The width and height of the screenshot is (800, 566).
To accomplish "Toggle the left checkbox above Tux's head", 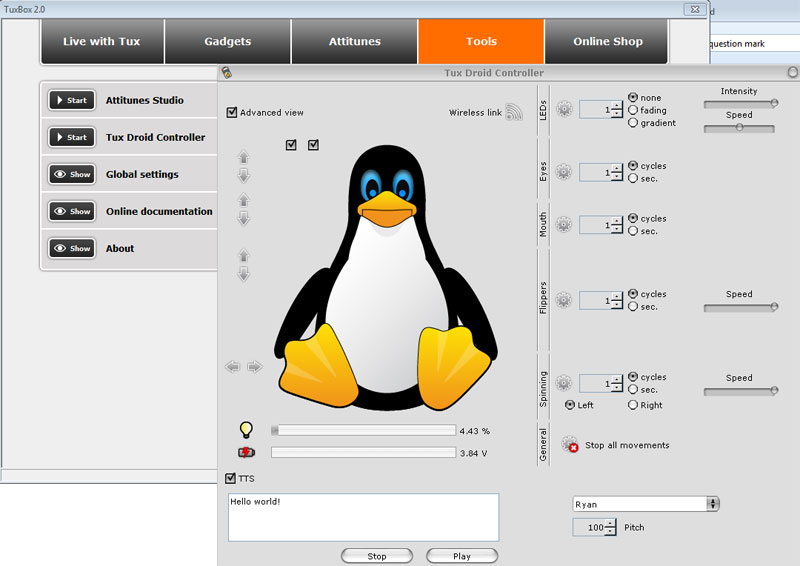I will tap(291, 145).
